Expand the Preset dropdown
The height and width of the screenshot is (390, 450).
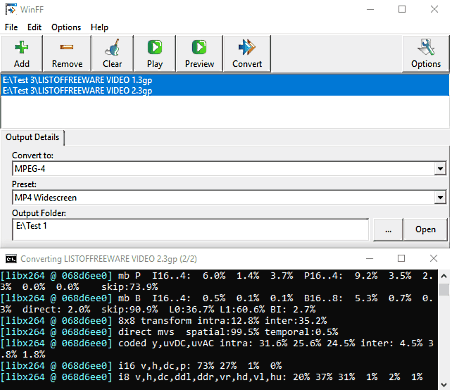coord(440,198)
